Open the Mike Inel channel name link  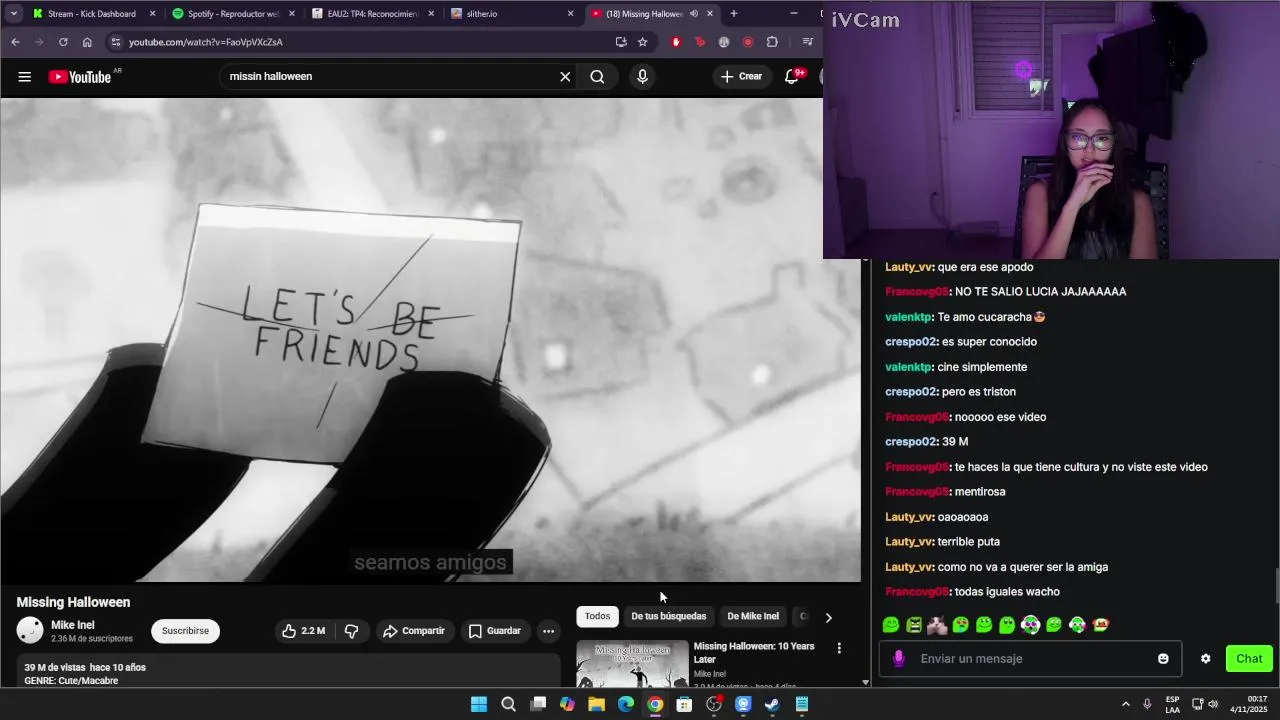(73, 625)
